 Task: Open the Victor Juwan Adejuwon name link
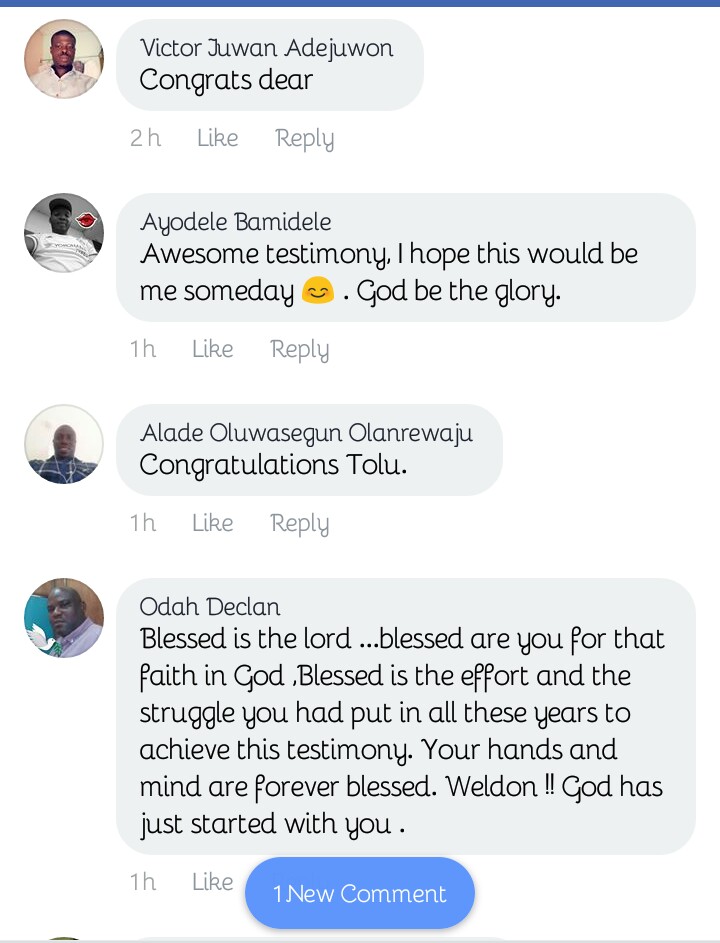coord(266,47)
